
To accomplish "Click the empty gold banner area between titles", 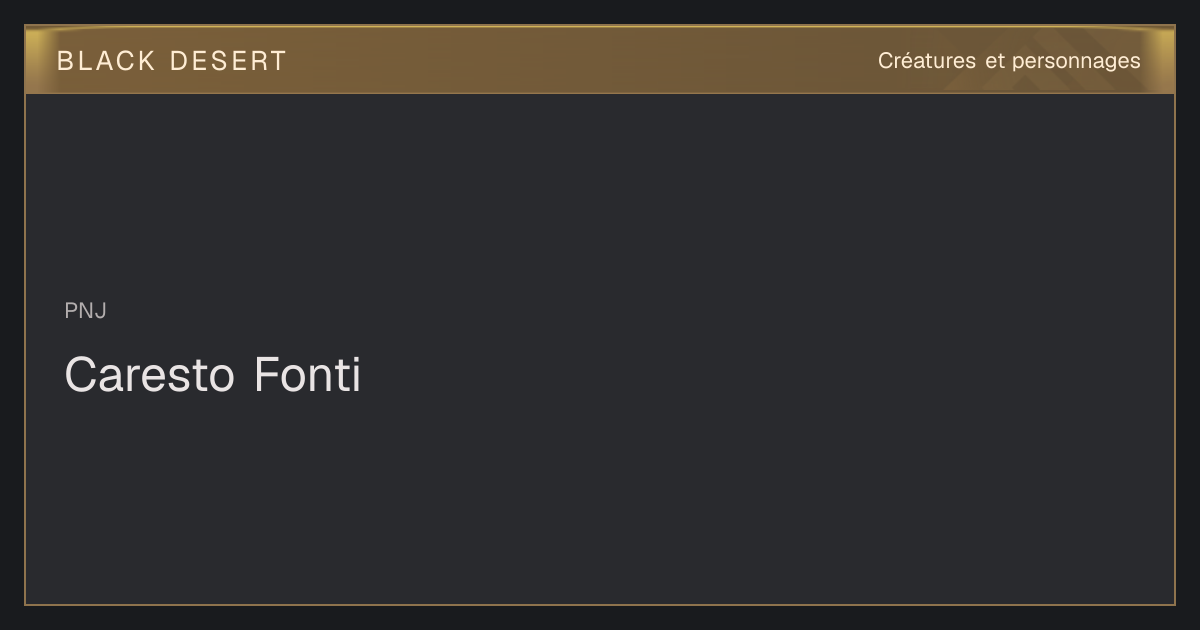I will click(580, 60).
